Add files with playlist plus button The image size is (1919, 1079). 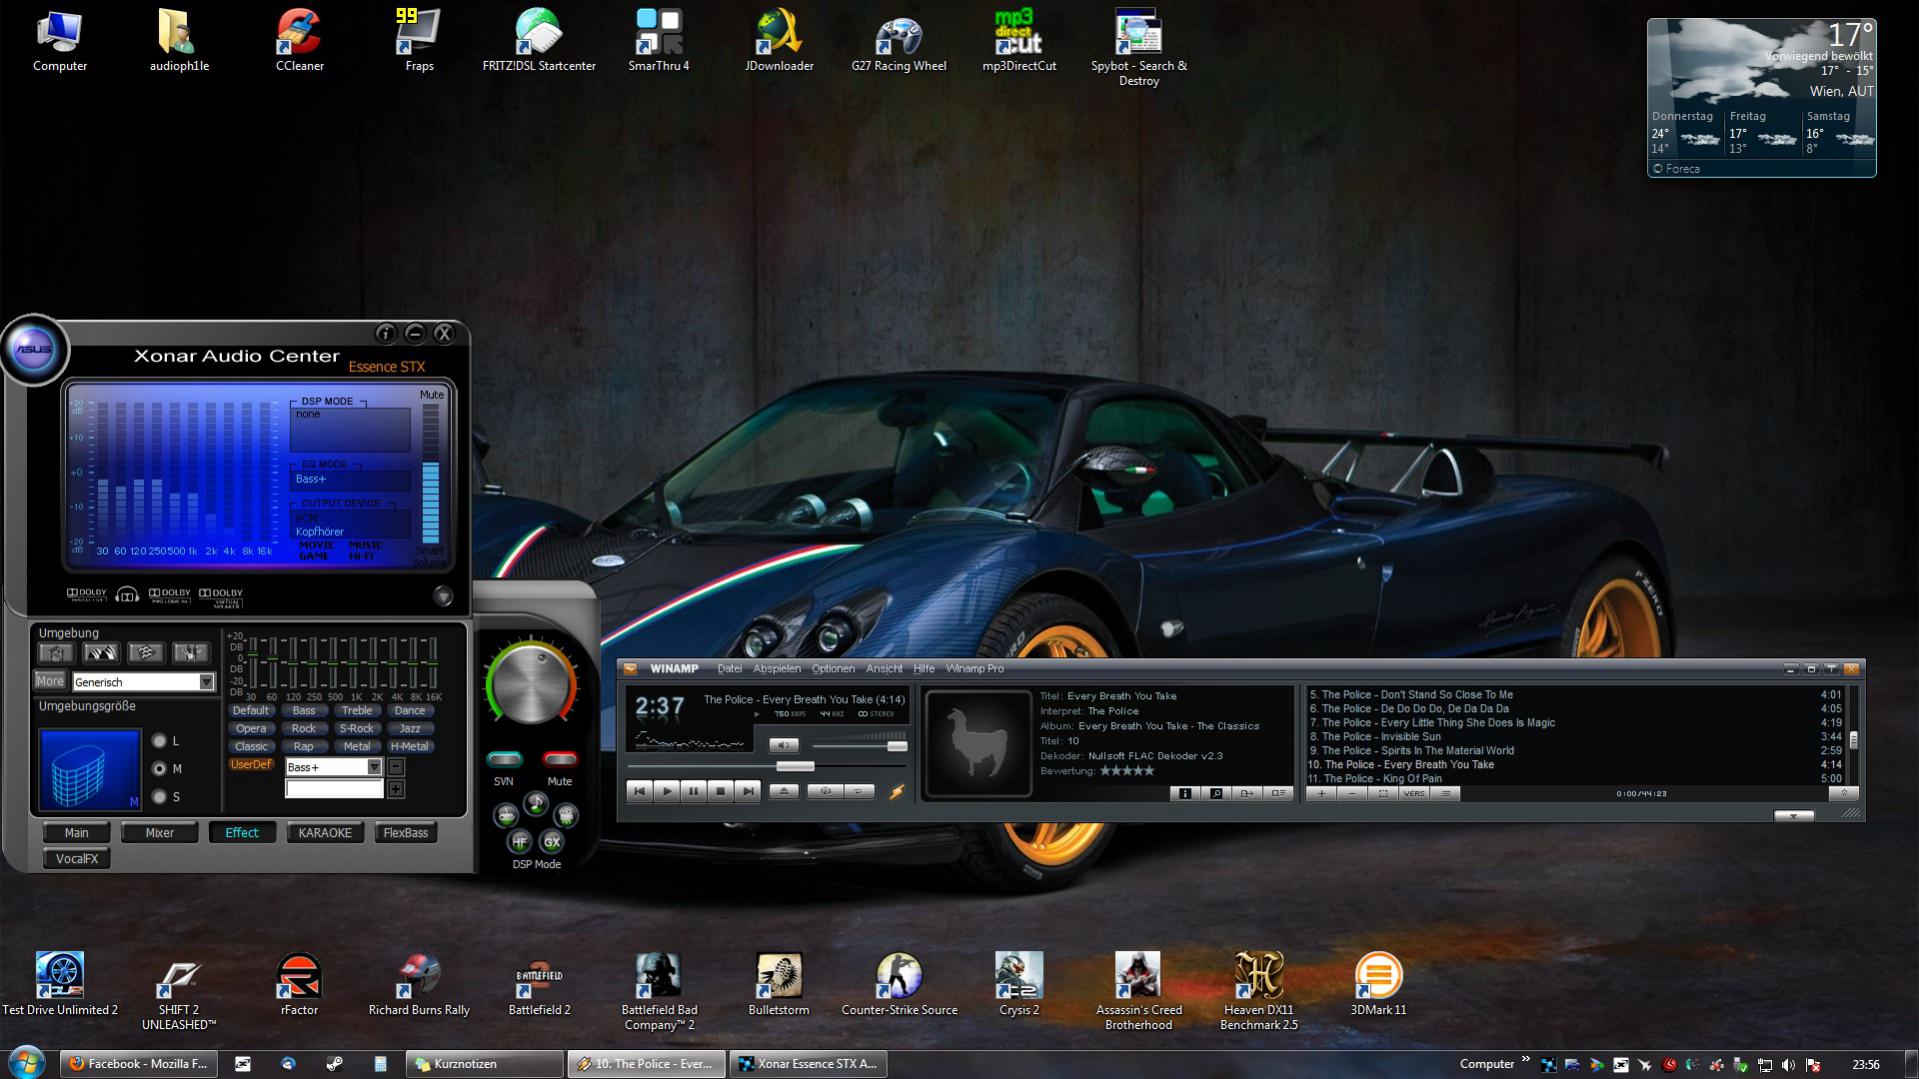pyautogui.click(x=1321, y=793)
